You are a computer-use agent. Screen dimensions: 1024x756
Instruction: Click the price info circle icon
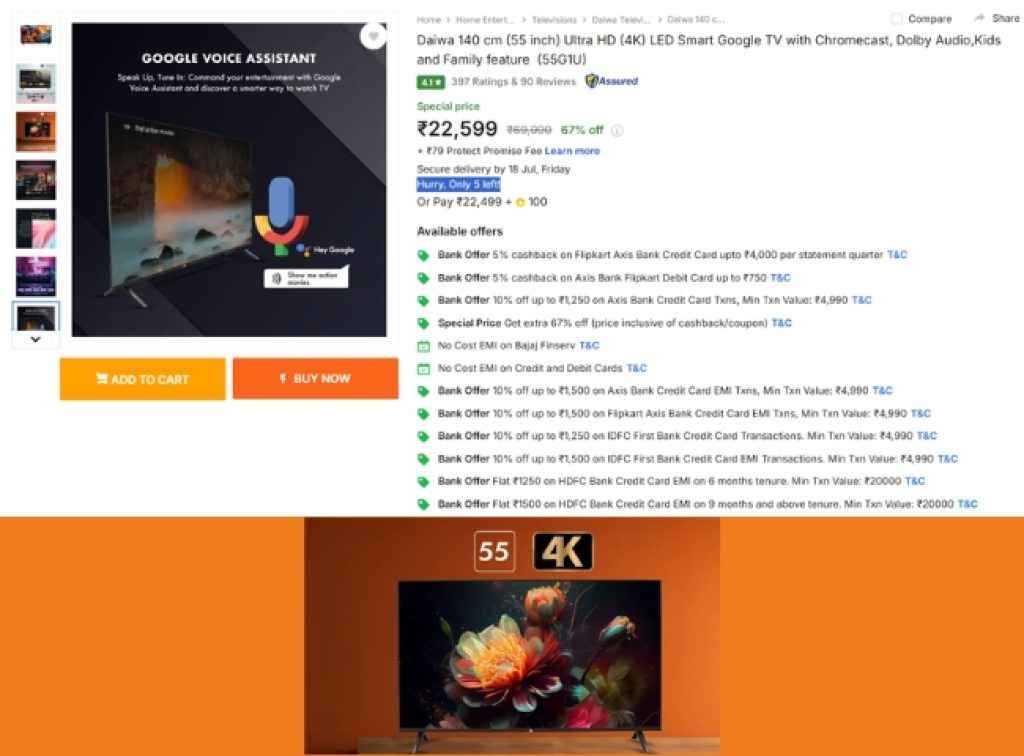click(x=616, y=131)
